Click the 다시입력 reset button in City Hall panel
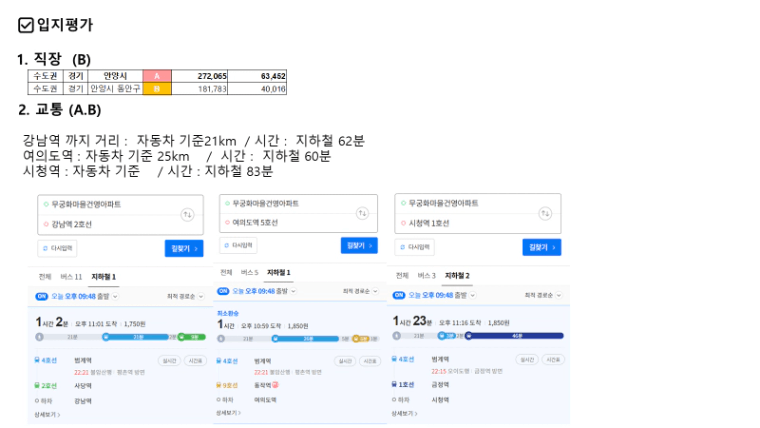Screen dimensions: 760x428 point(414,247)
